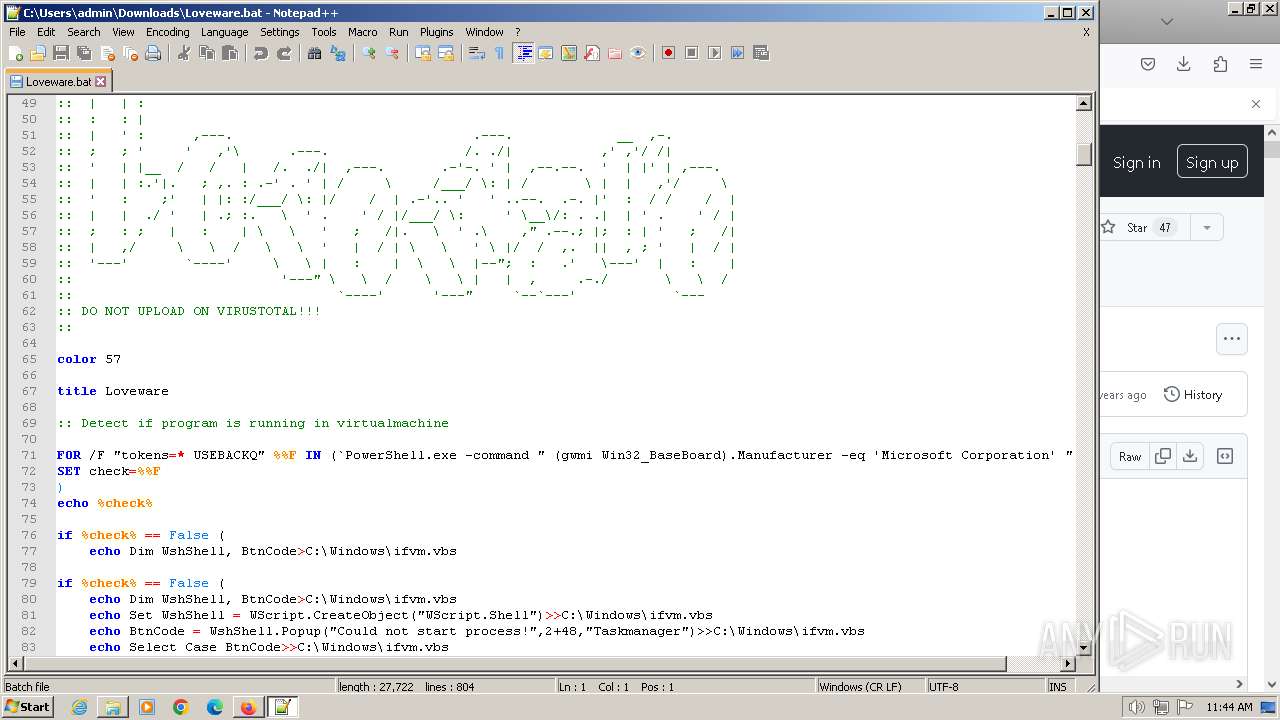
Task: Open three-dot more options in browser
Action: (x=1232, y=338)
